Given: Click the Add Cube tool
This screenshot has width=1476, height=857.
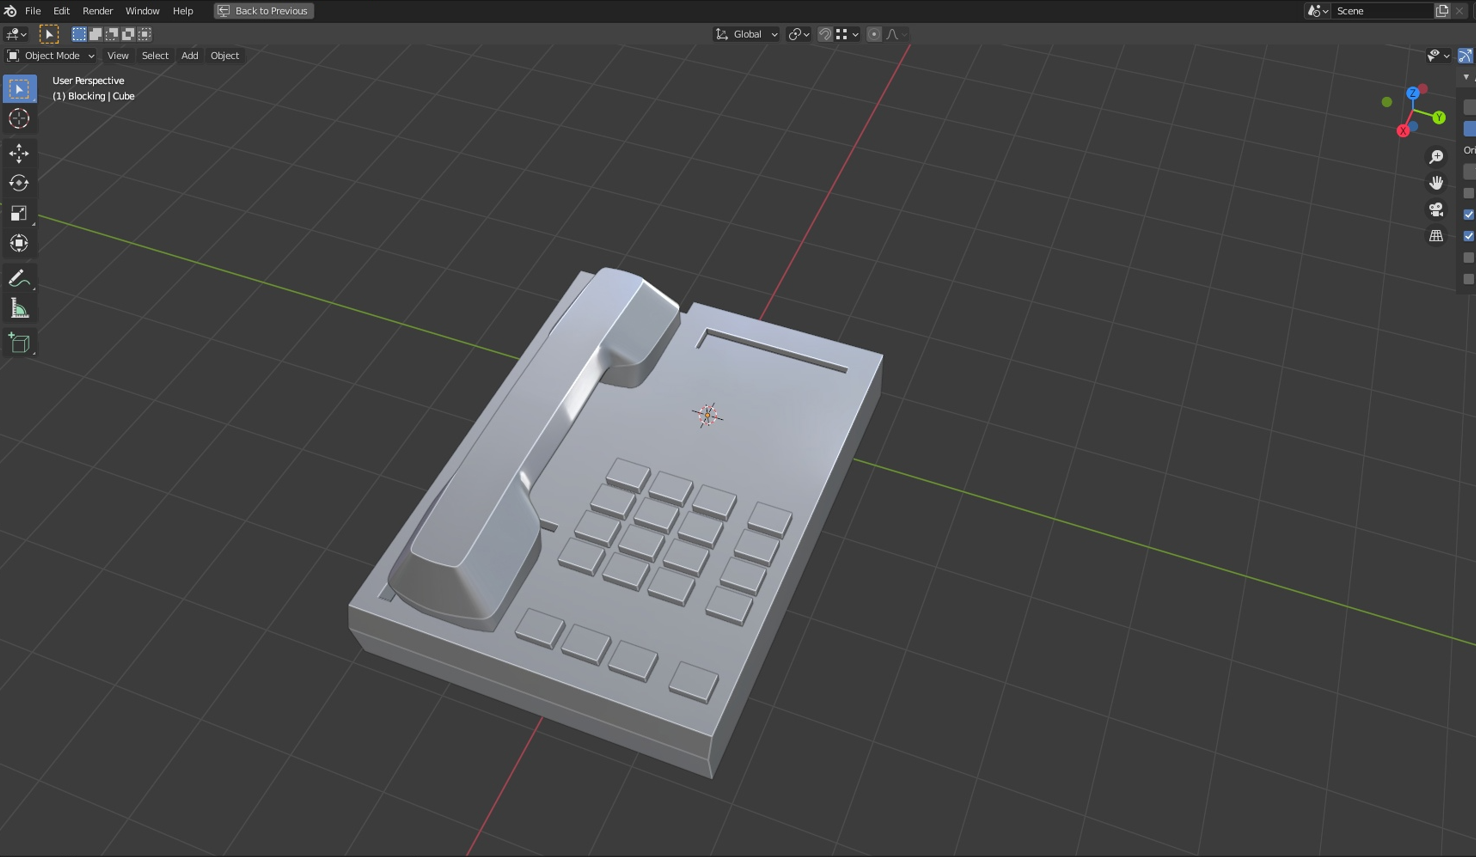Looking at the screenshot, I should point(19,343).
